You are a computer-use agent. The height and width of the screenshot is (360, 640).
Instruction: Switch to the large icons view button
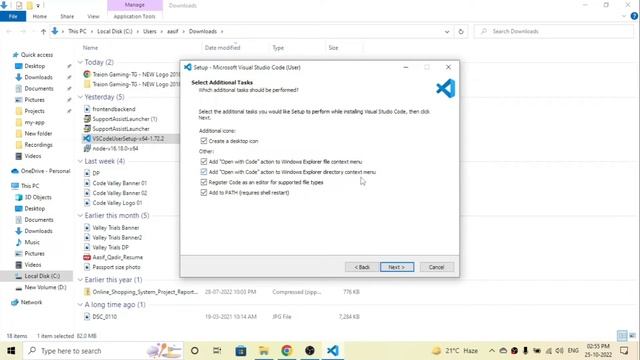[632, 336]
